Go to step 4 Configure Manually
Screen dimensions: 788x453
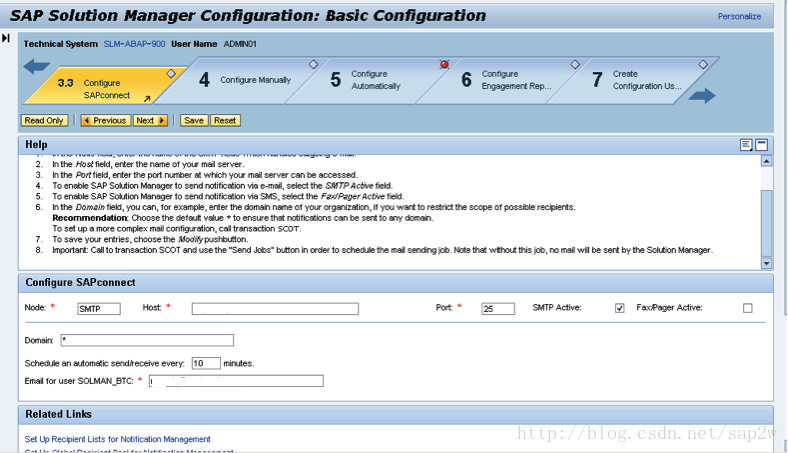tap(245, 80)
